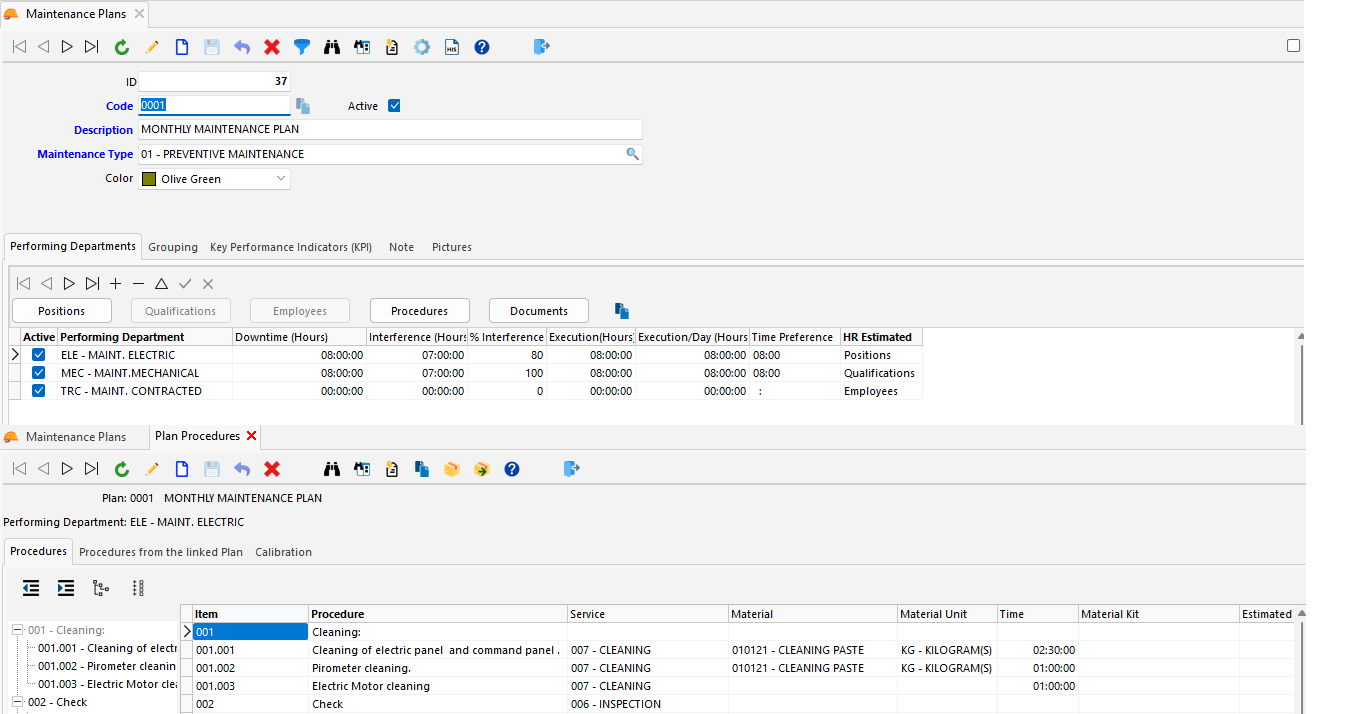Disable the Active checkbox for TRC - MAINT. CONTRACTED
The height and width of the screenshot is (714, 1365).
click(37, 390)
